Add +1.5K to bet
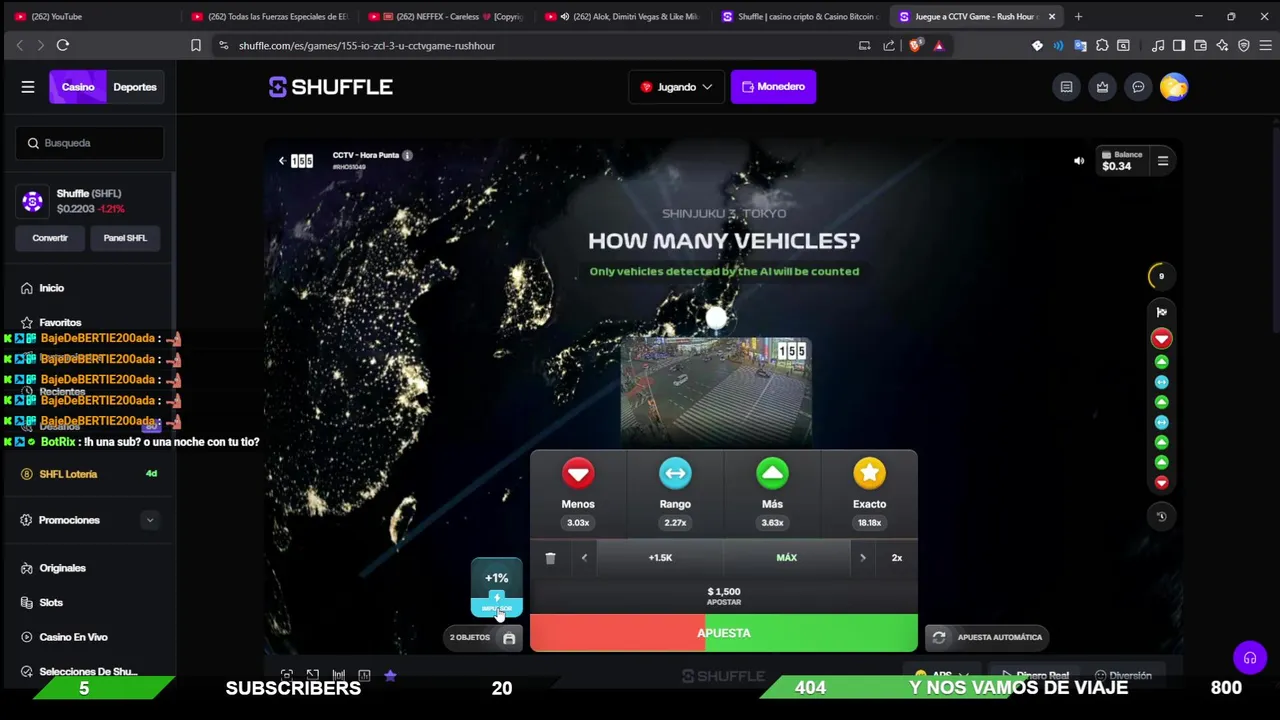The height and width of the screenshot is (720, 1280). tap(660, 558)
